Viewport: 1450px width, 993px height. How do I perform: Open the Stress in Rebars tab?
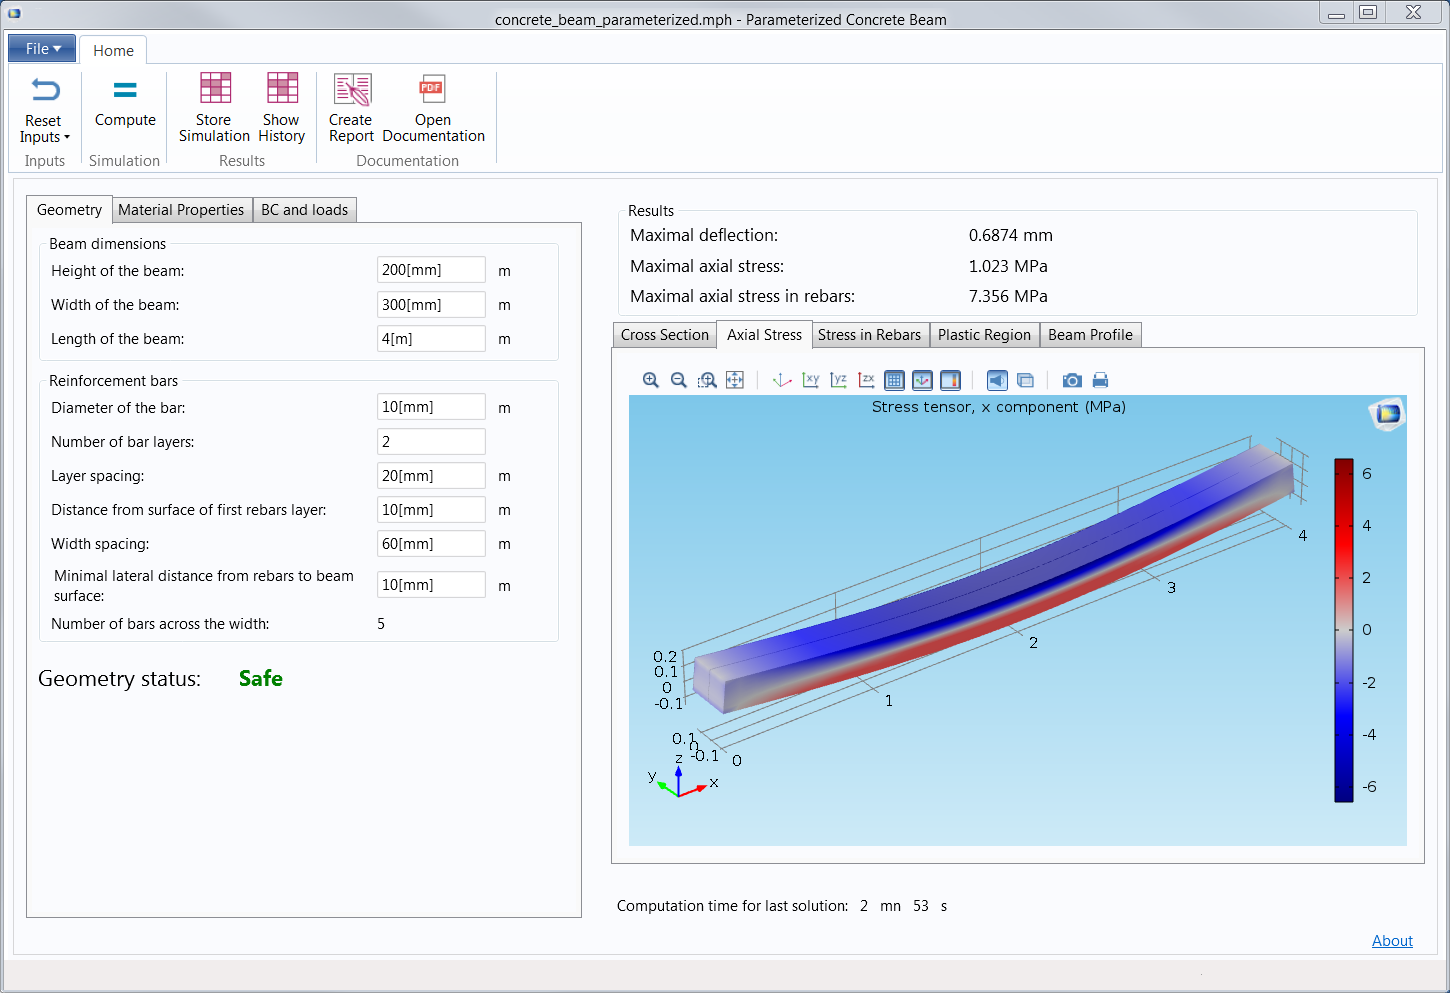pos(869,335)
